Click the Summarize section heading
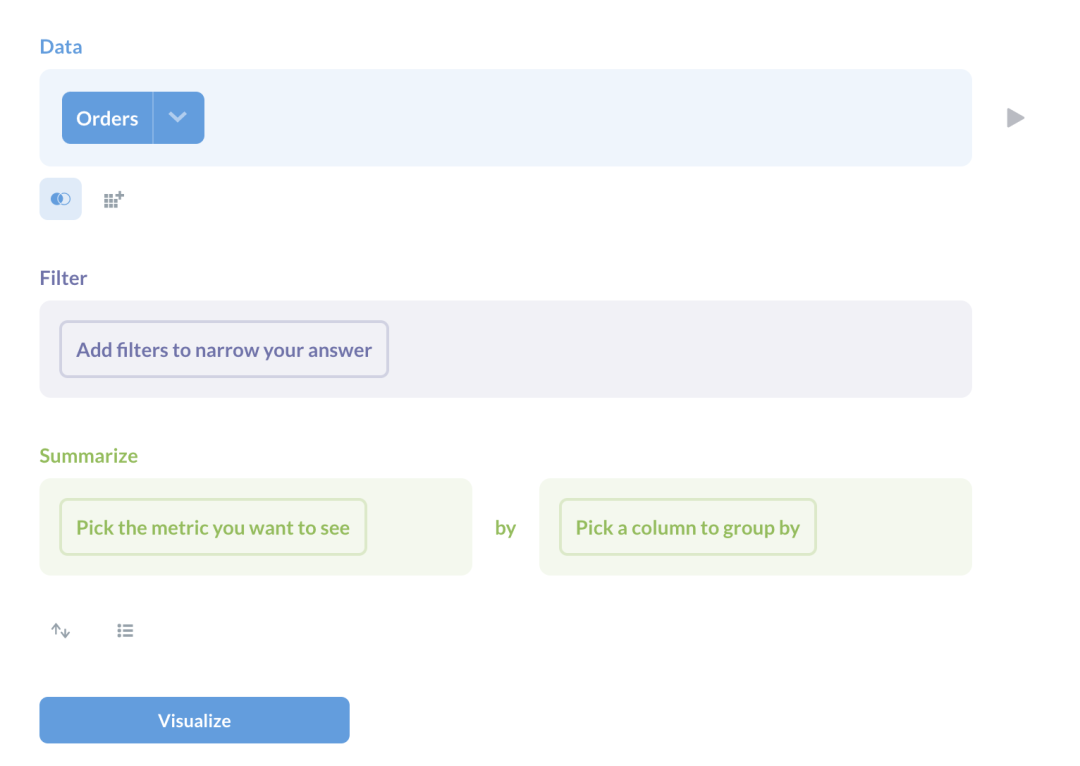The height and width of the screenshot is (766, 1080). pyautogui.click(x=88, y=456)
